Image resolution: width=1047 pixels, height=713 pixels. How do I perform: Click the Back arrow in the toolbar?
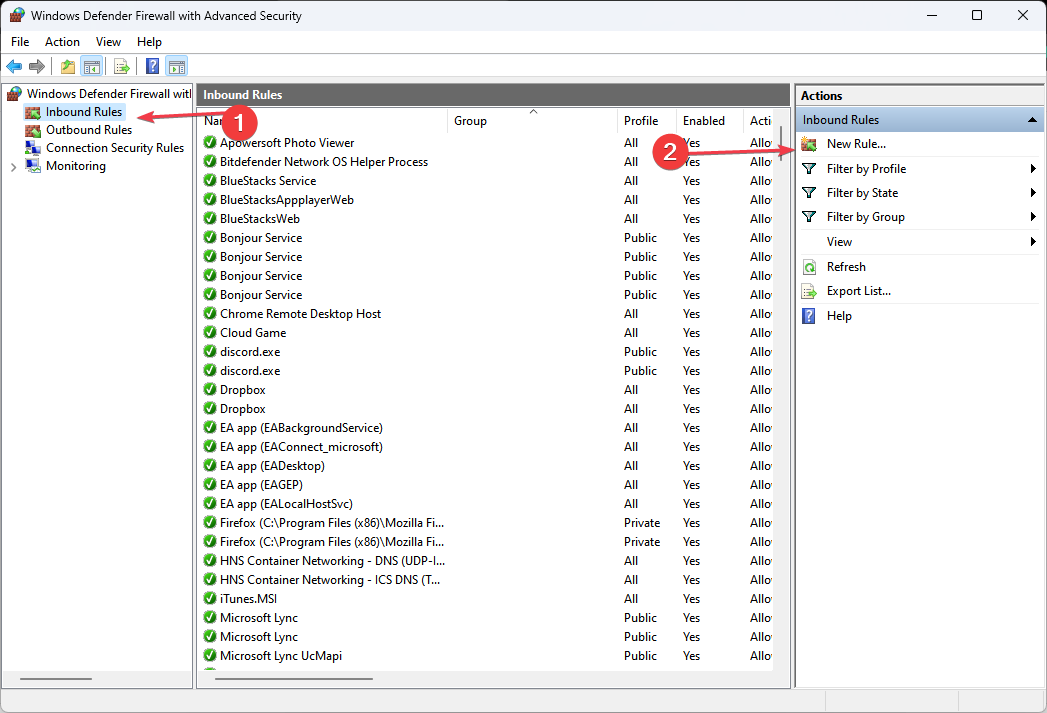coord(14,66)
